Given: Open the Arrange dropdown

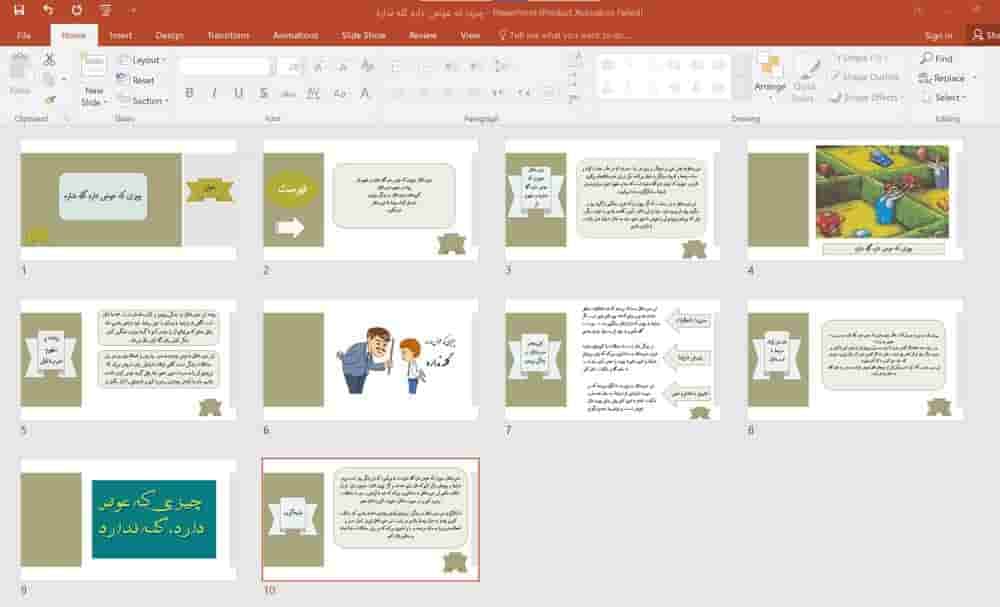Looking at the screenshot, I should [770, 78].
